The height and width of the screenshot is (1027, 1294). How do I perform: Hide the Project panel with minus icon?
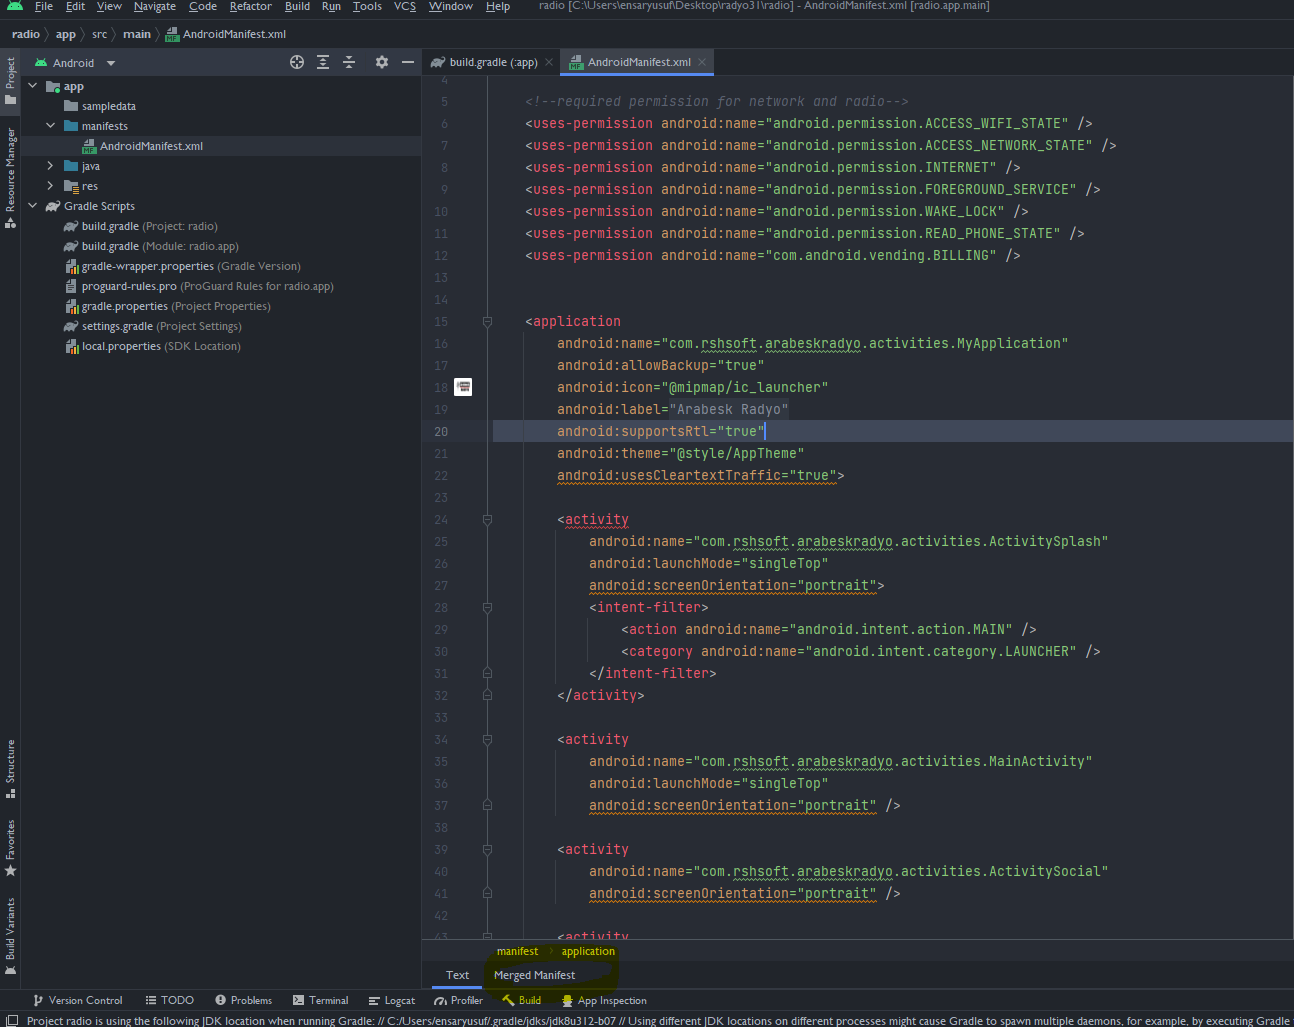point(408,62)
